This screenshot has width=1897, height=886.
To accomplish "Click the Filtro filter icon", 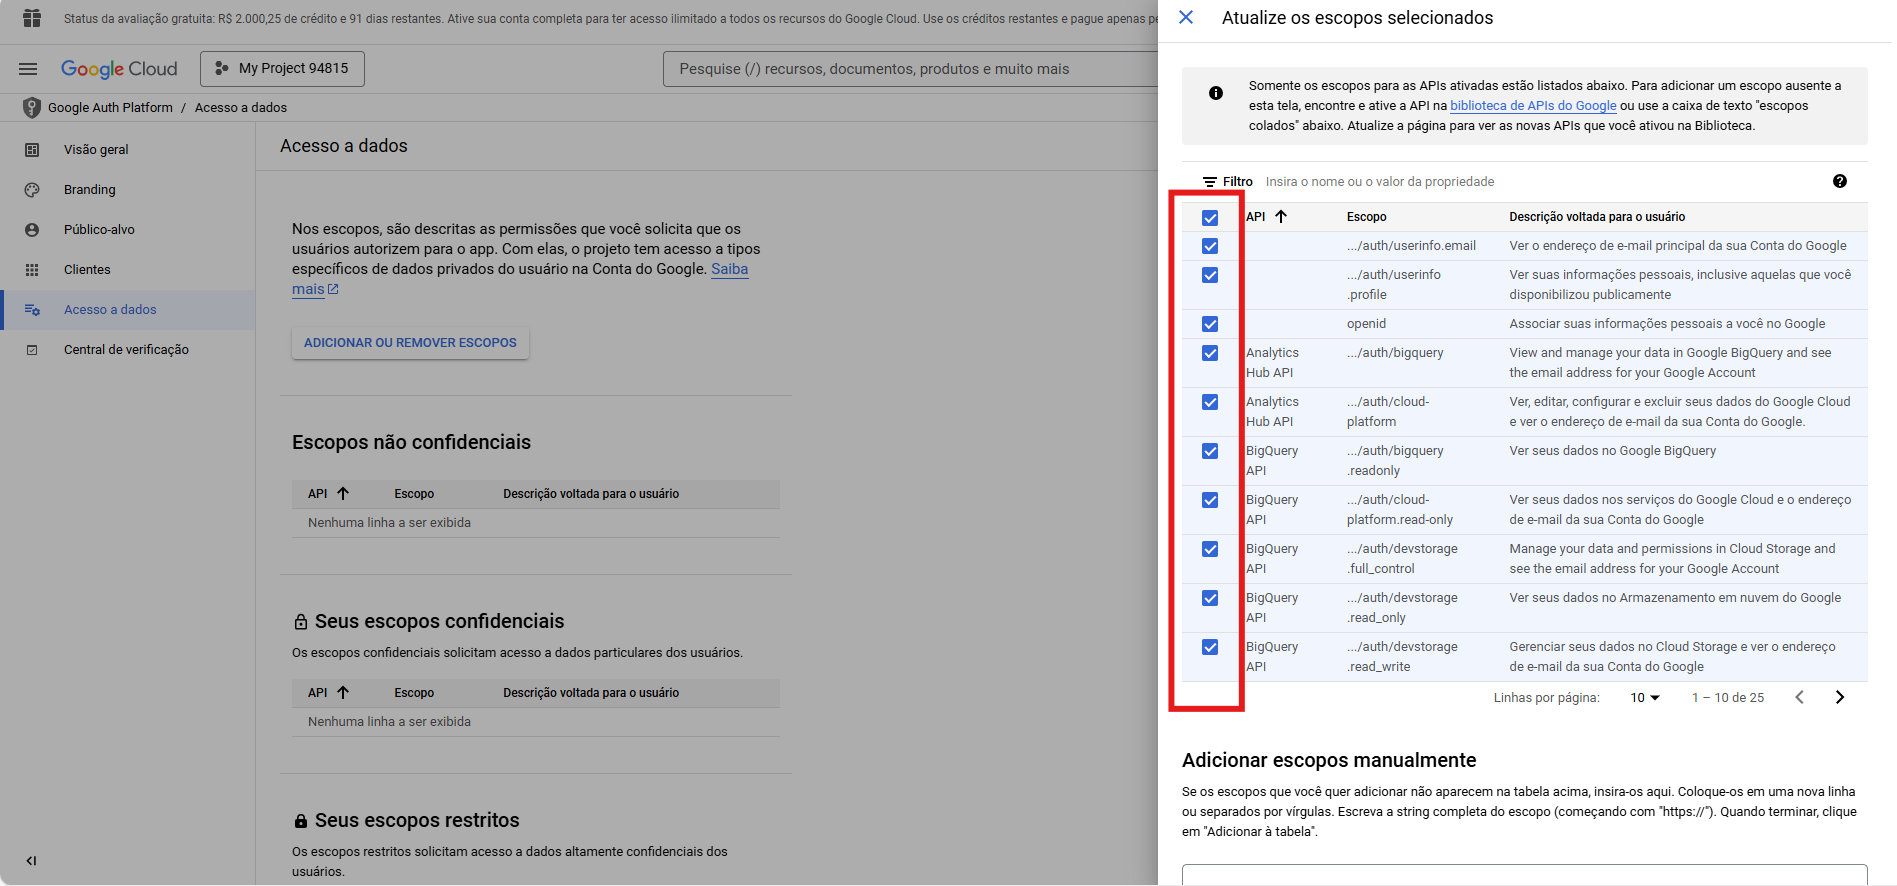I will pos(1210,182).
